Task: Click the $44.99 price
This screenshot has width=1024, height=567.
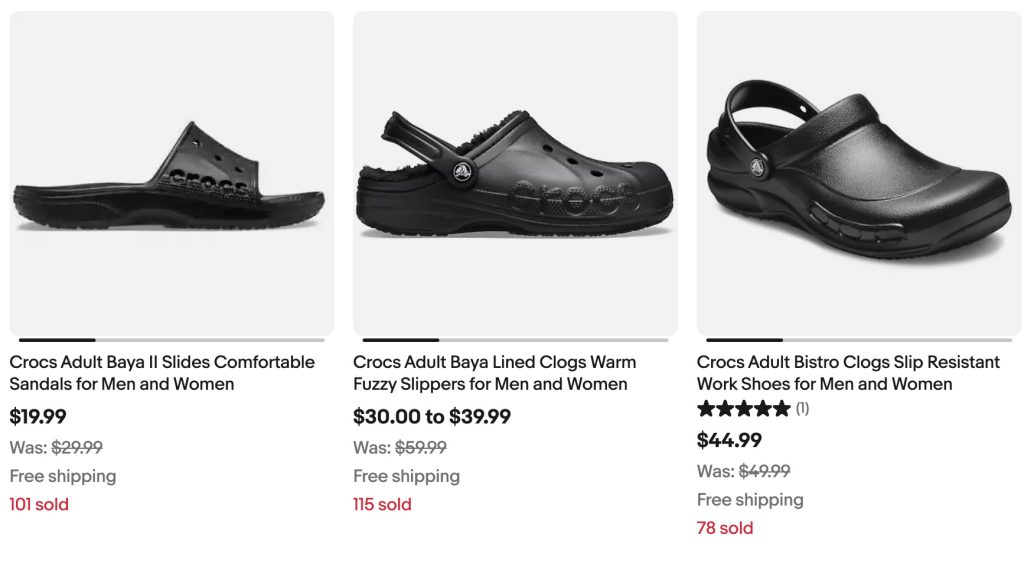Action: [x=729, y=440]
